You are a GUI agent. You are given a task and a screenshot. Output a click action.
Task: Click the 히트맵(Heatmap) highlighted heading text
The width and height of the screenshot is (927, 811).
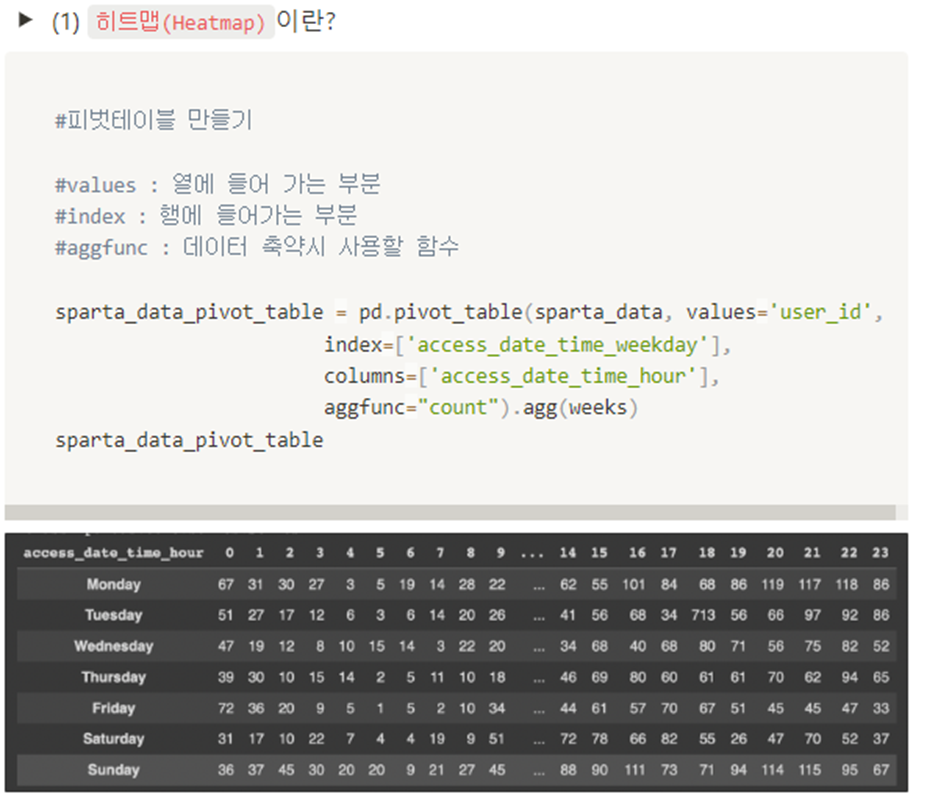(x=180, y=22)
